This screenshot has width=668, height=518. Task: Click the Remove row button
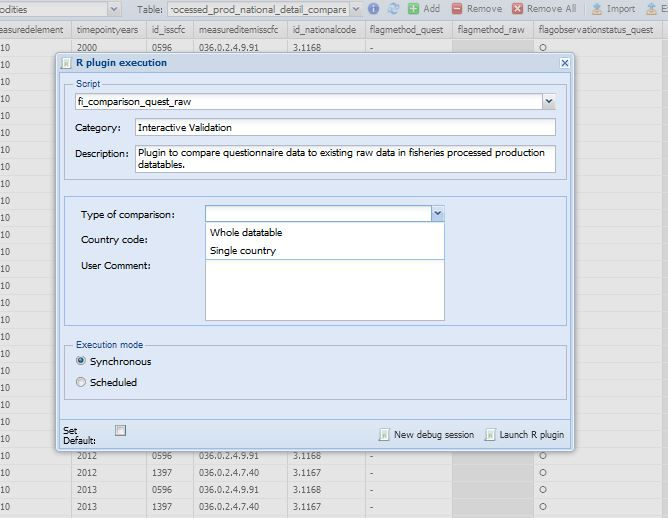(476, 8)
